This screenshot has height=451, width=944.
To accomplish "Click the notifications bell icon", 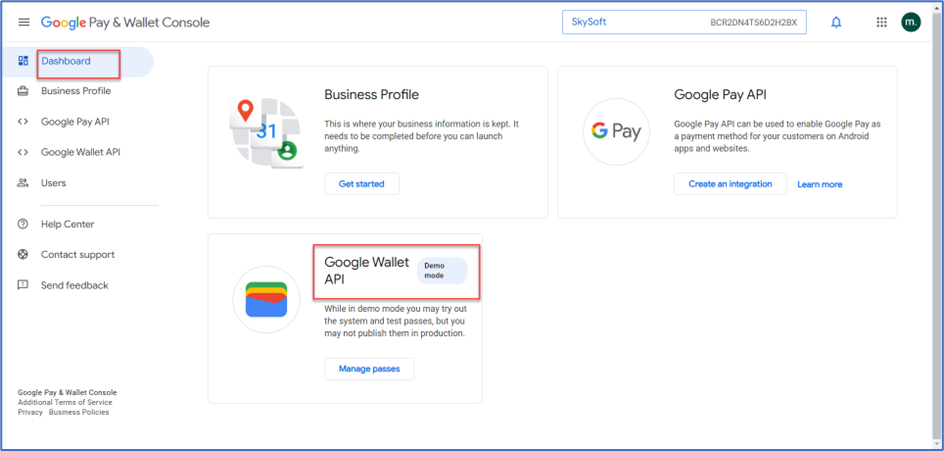I will click(836, 22).
